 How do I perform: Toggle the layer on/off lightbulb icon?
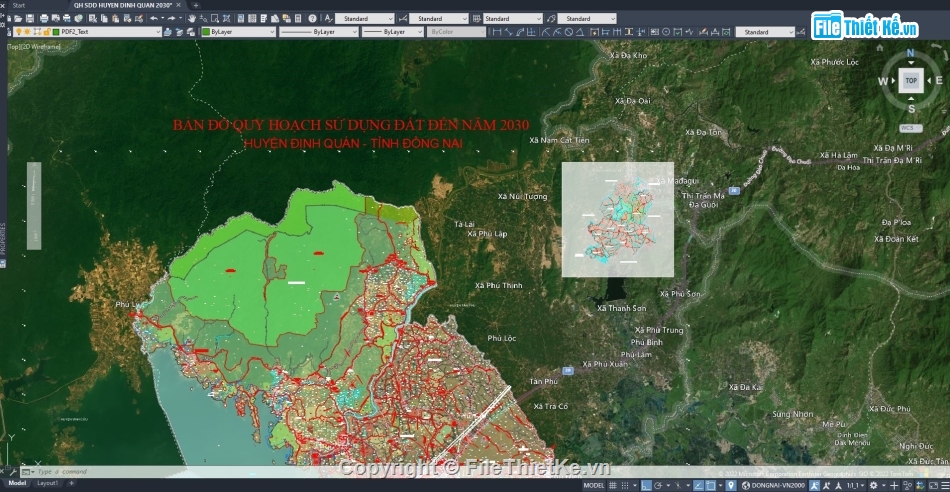(19, 32)
